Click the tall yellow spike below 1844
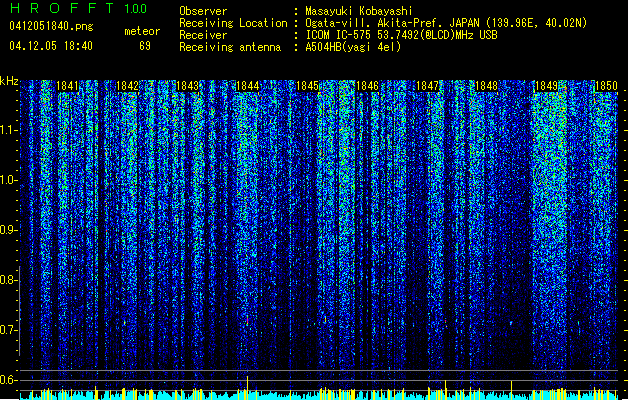 click(248, 387)
